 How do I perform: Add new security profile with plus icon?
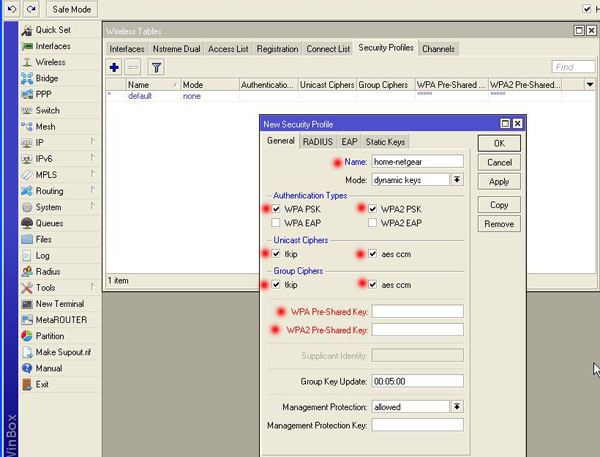tap(114, 68)
